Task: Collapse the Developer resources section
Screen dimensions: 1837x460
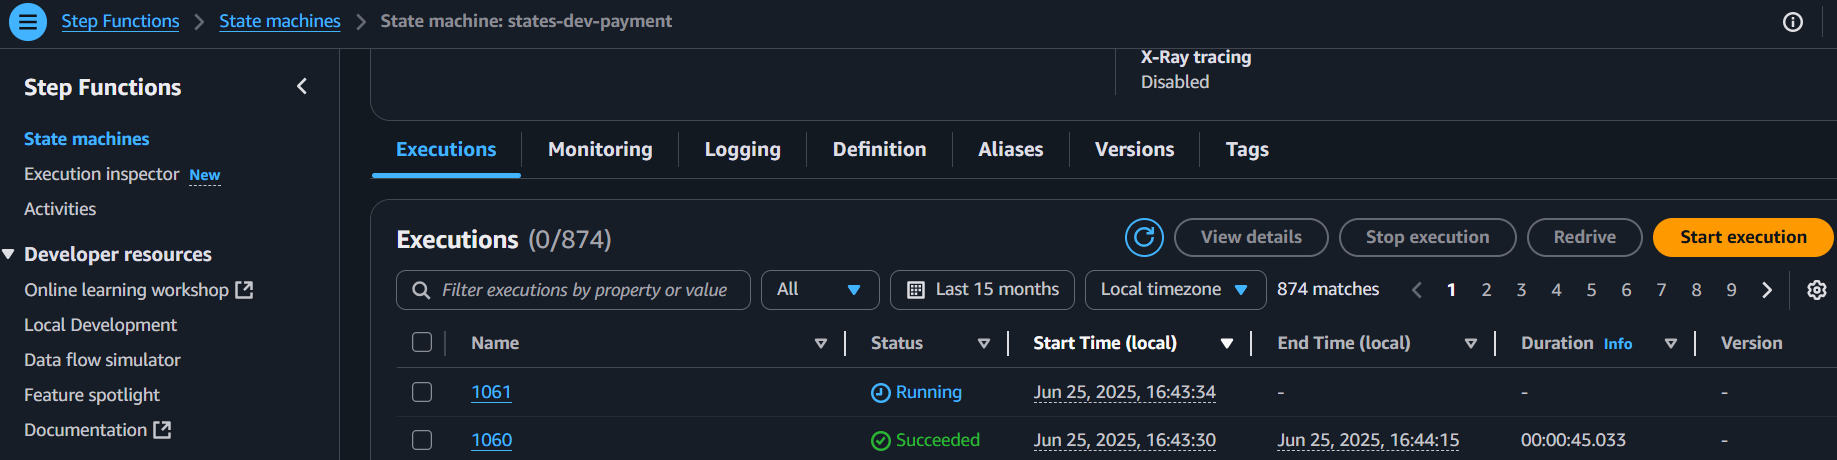Action: point(9,254)
